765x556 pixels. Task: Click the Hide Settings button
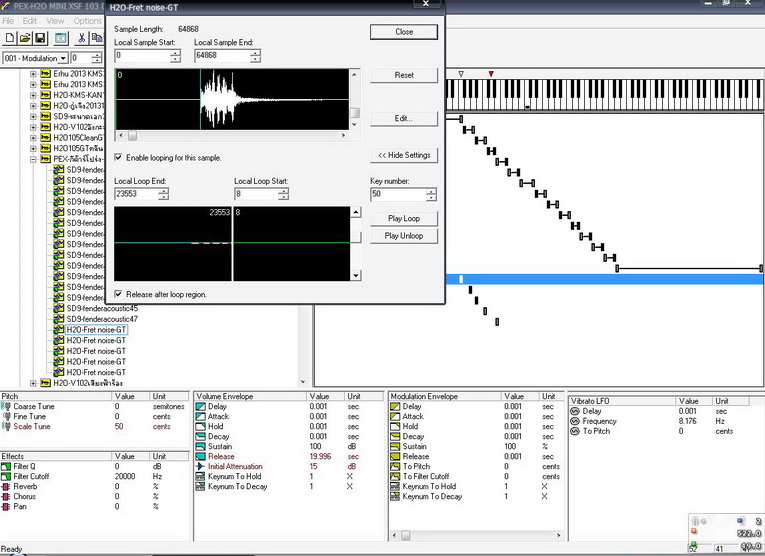(x=403, y=155)
